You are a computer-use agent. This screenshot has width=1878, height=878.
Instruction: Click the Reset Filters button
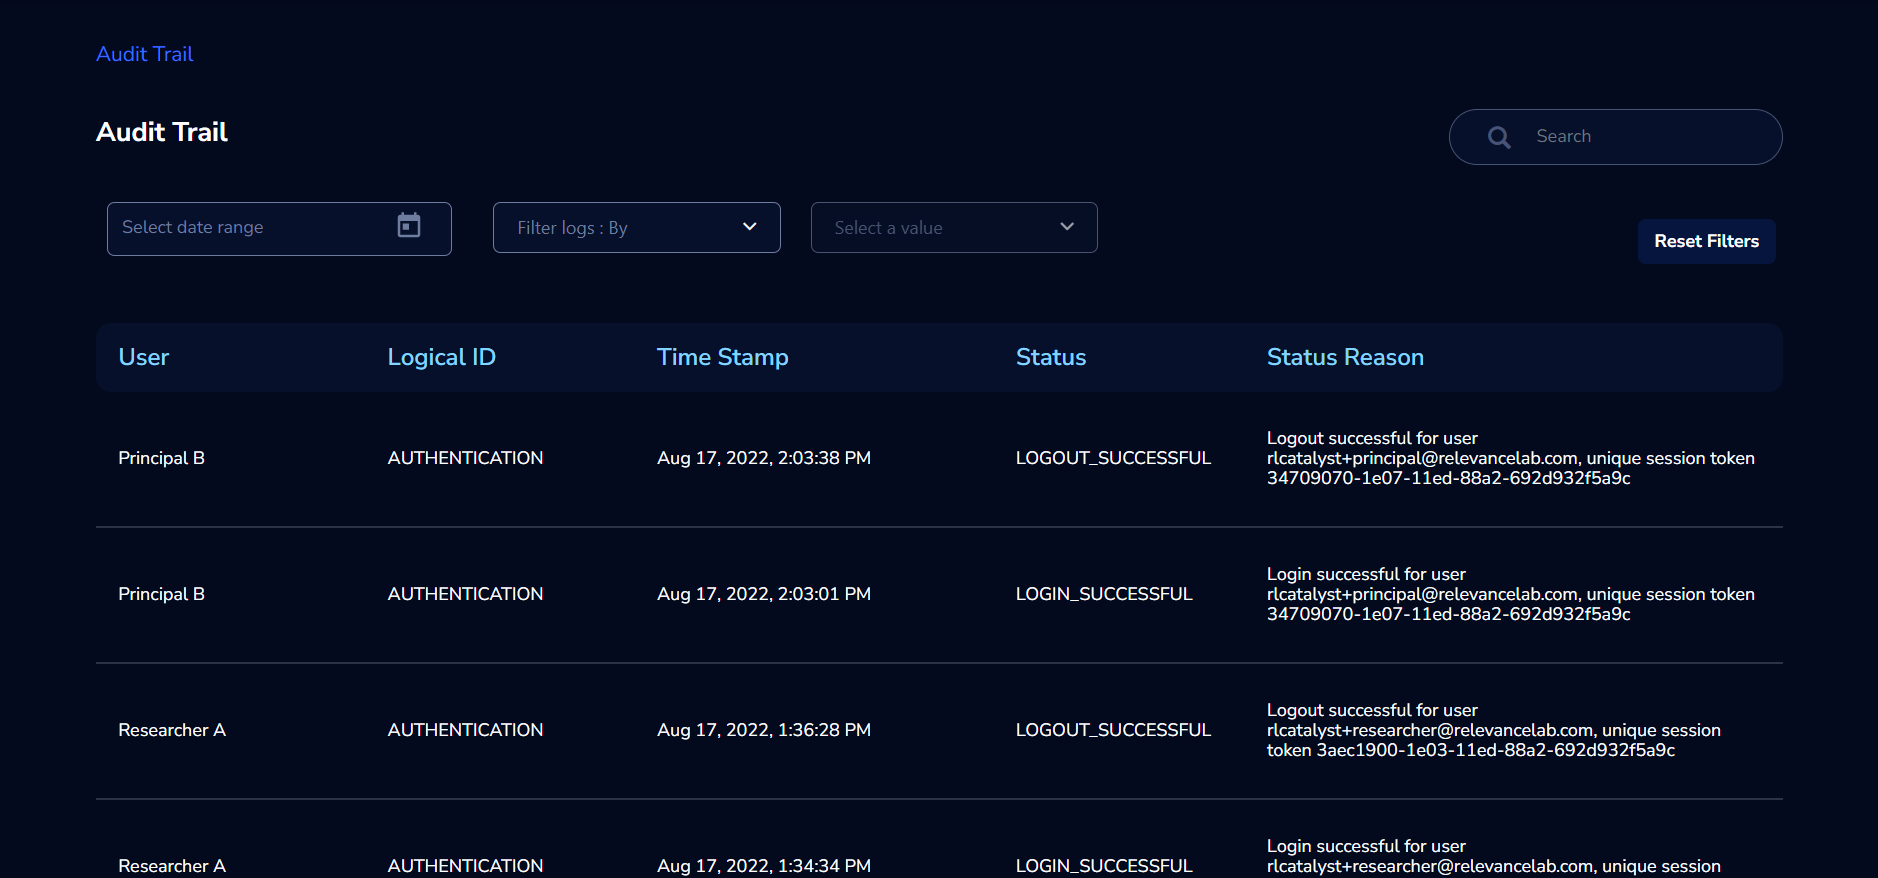(1706, 241)
